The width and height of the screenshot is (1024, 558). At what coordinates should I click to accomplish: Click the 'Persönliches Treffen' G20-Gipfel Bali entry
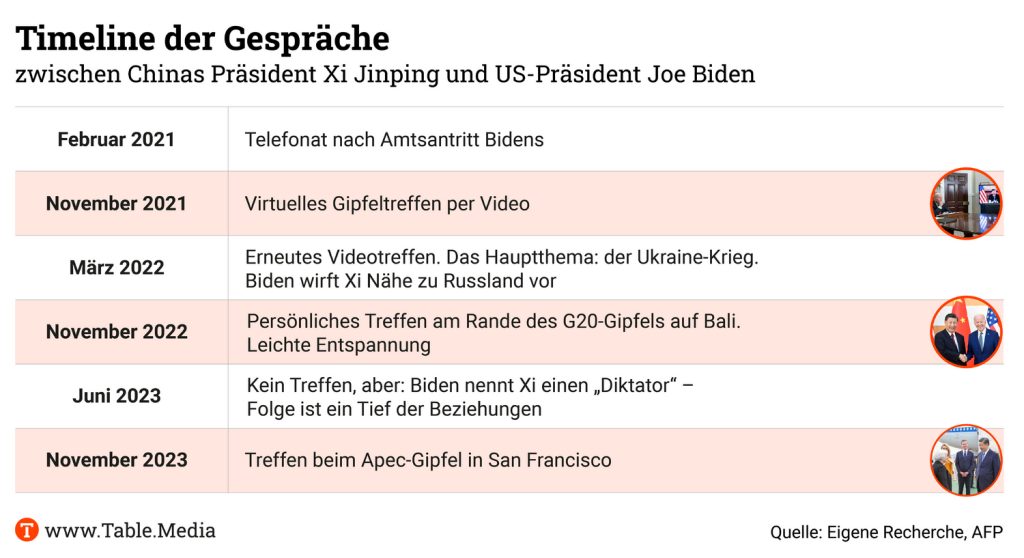(493, 332)
